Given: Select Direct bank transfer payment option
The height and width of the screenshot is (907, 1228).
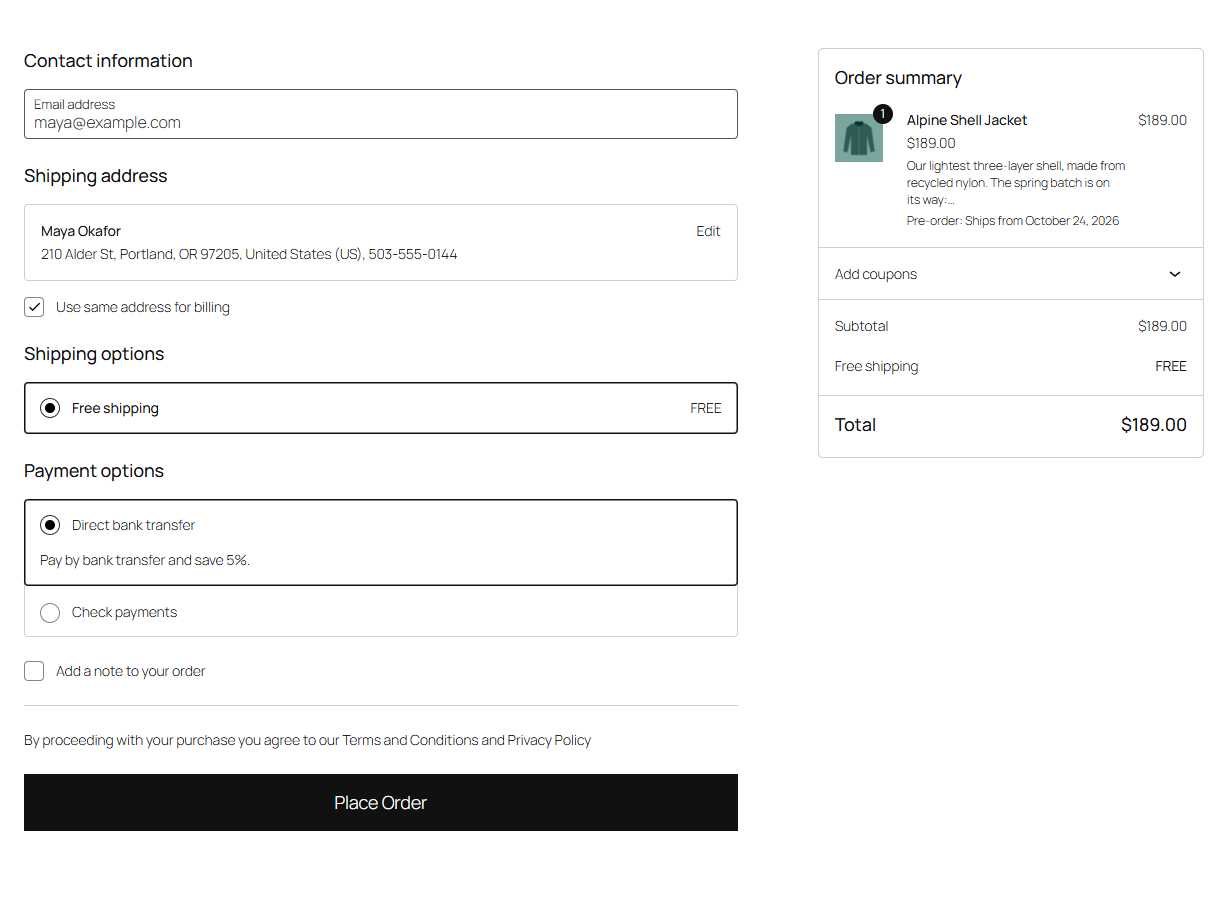Looking at the screenshot, I should pyautogui.click(x=50, y=525).
